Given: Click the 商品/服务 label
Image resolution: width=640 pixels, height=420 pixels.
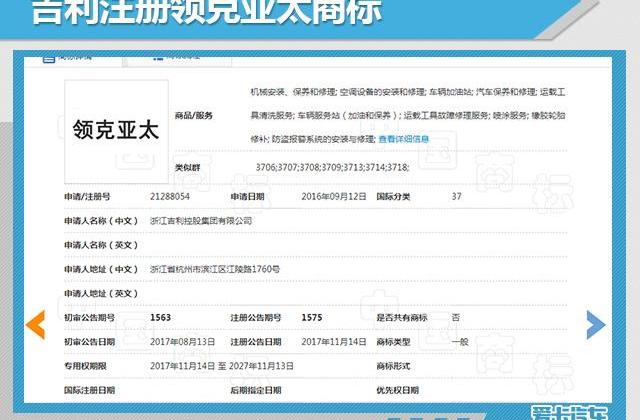Looking at the screenshot, I should pyautogui.click(x=194, y=116).
